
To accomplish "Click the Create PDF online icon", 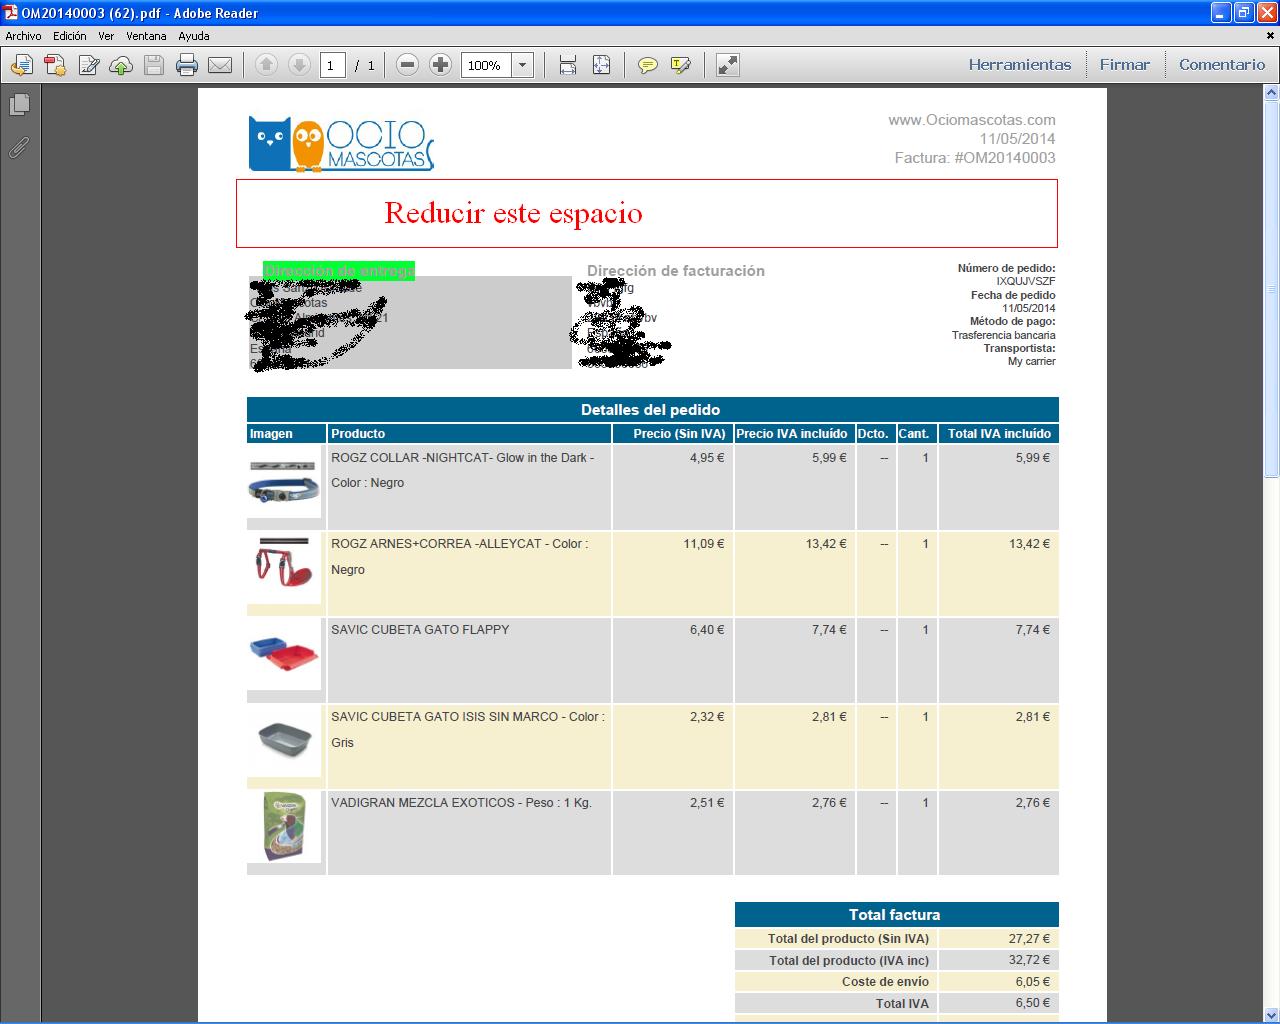I will pyautogui.click(x=55, y=66).
